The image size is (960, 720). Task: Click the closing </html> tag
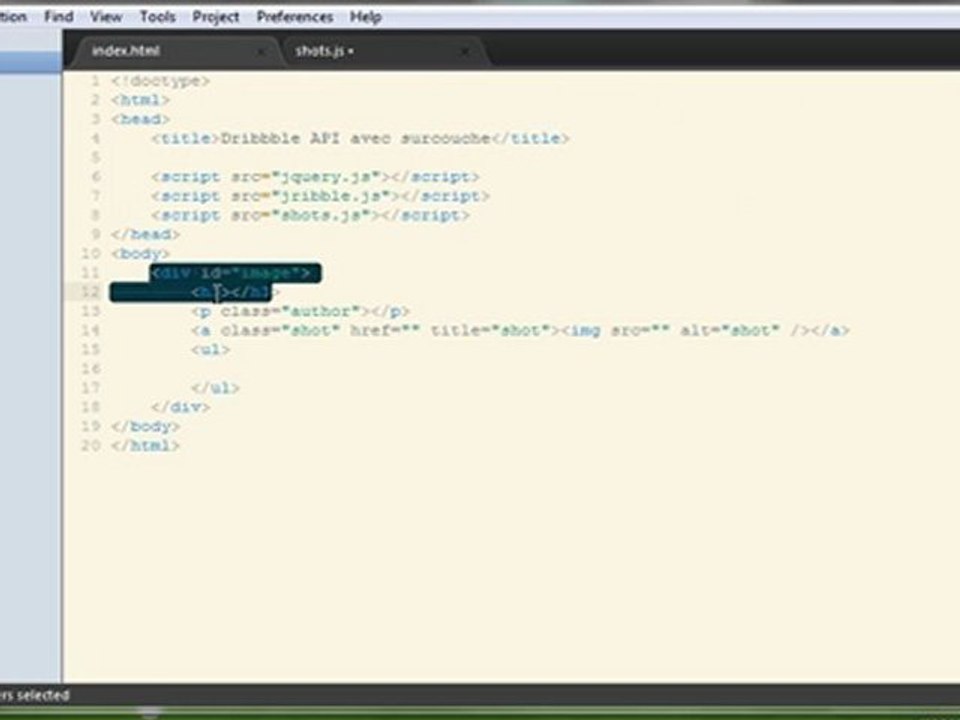point(145,445)
